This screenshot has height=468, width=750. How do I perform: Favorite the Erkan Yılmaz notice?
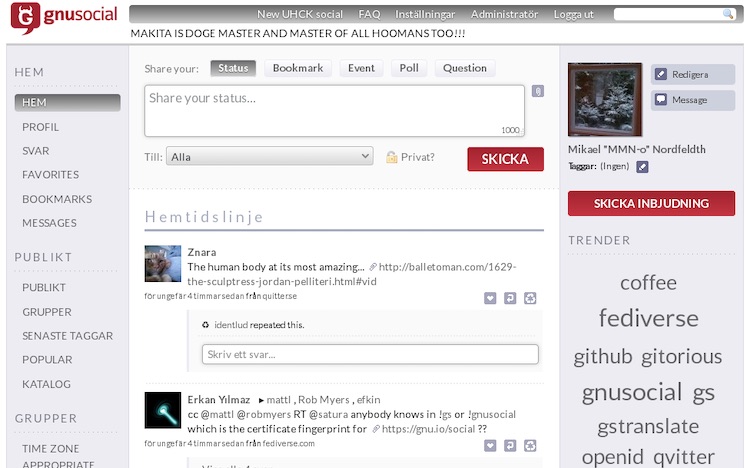[x=490, y=446]
